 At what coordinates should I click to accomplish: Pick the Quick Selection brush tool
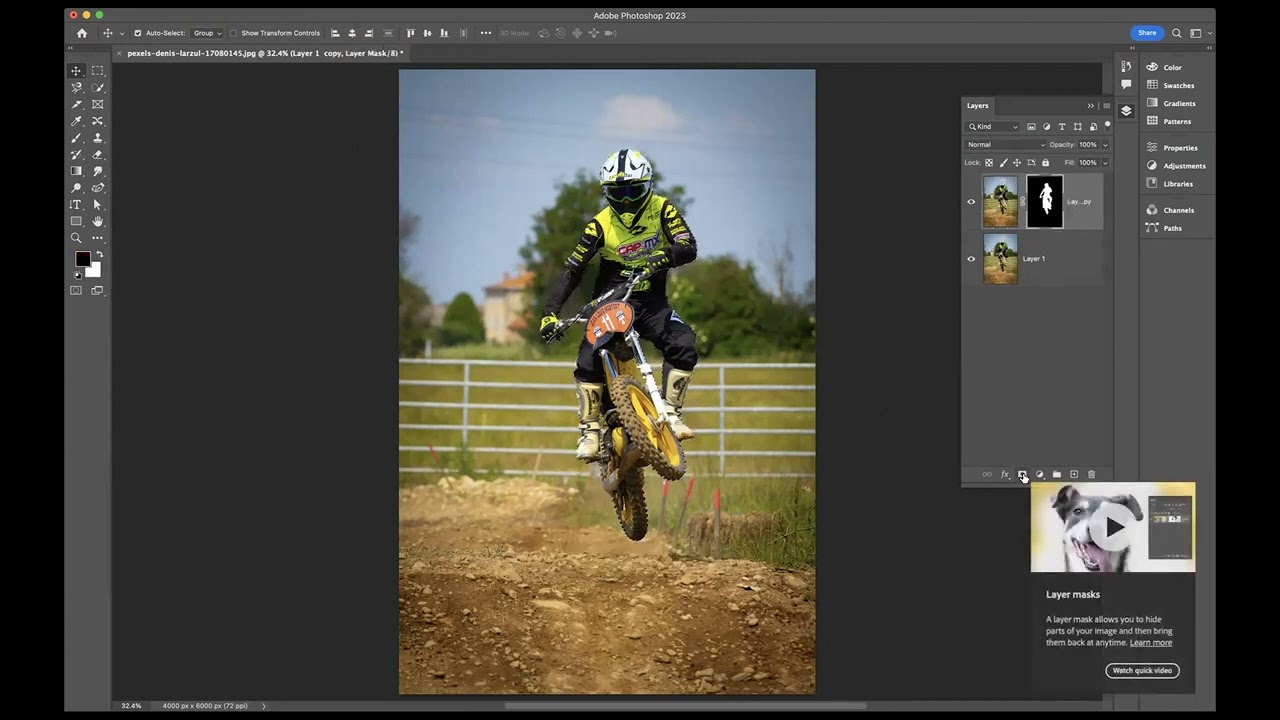coord(97,88)
